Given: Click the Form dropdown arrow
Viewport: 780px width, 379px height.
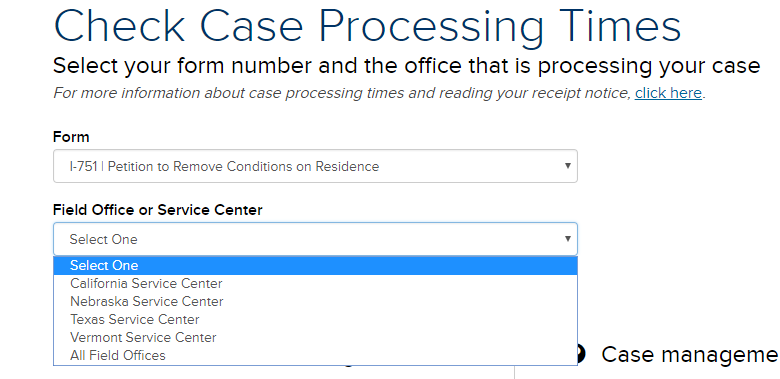Looking at the screenshot, I should [568, 166].
